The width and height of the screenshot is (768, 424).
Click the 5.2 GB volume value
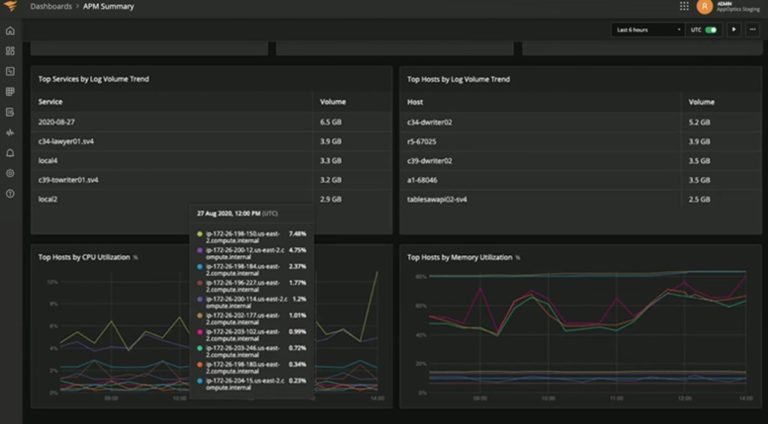pos(699,122)
